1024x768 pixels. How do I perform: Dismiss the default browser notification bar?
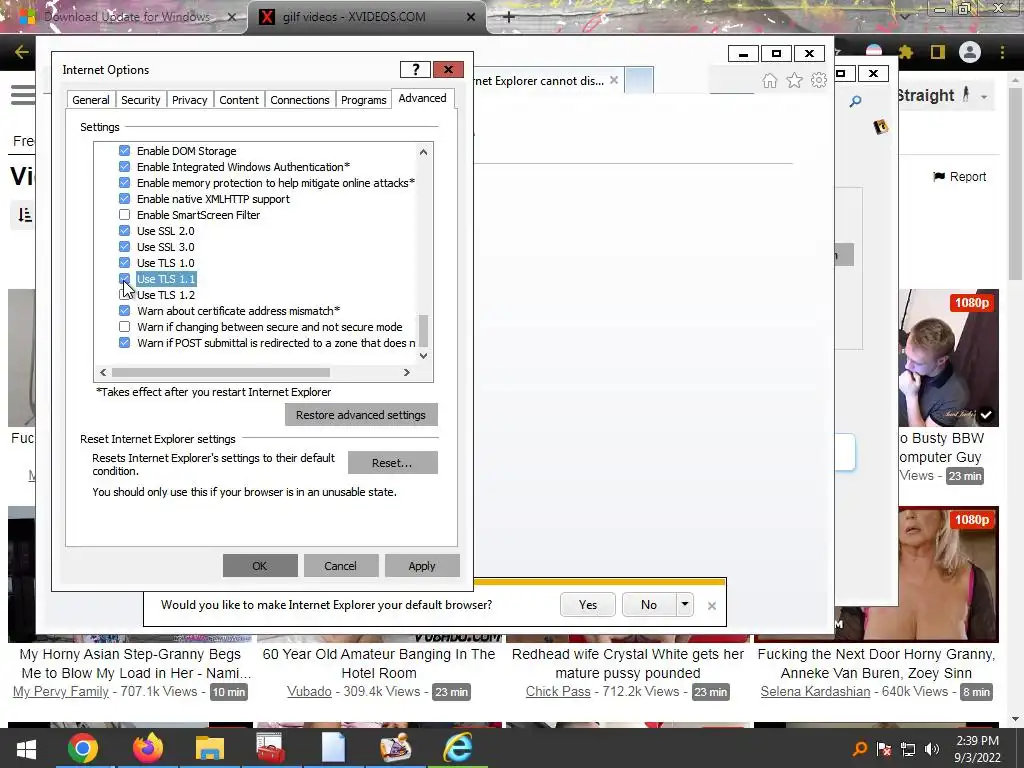click(712, 605)
